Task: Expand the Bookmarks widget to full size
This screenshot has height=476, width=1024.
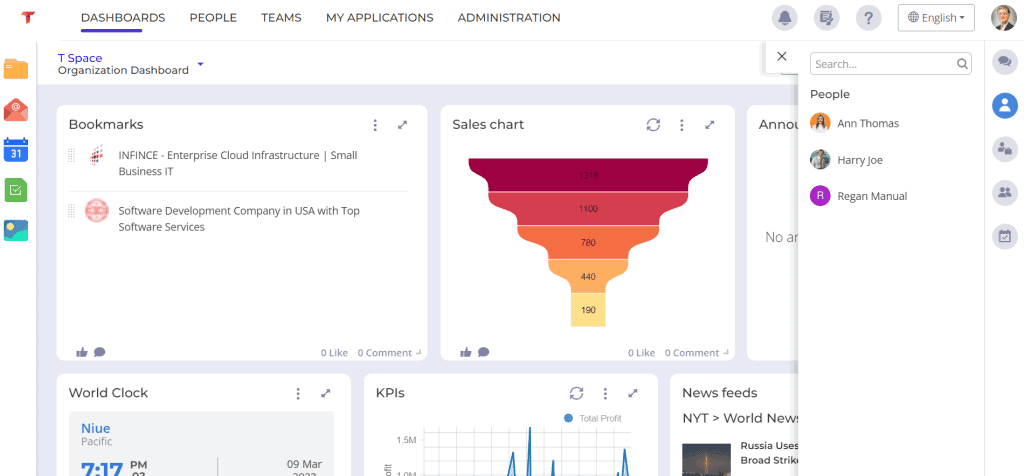Action: click(402, 125)
